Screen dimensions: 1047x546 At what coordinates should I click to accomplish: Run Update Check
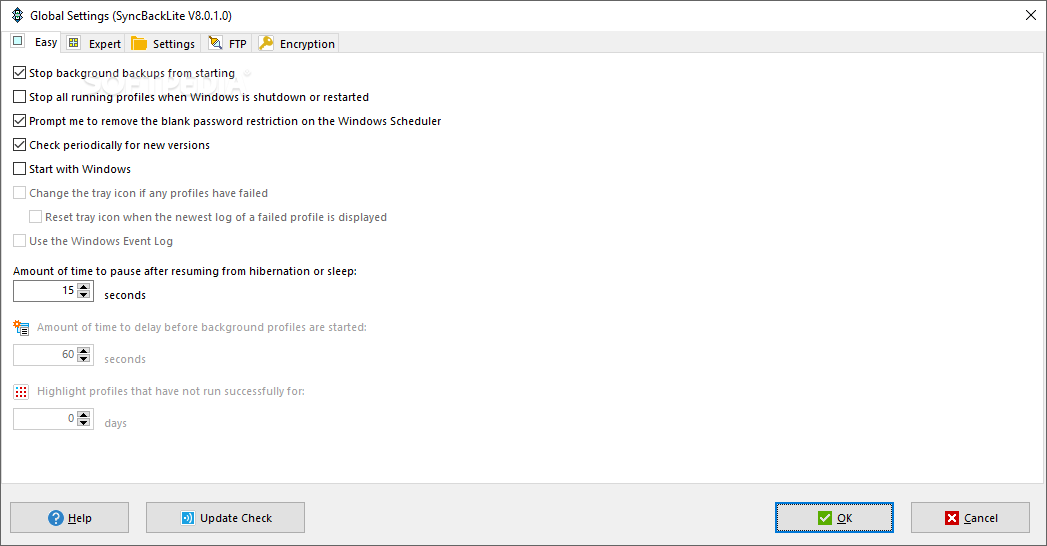point(226,518)
